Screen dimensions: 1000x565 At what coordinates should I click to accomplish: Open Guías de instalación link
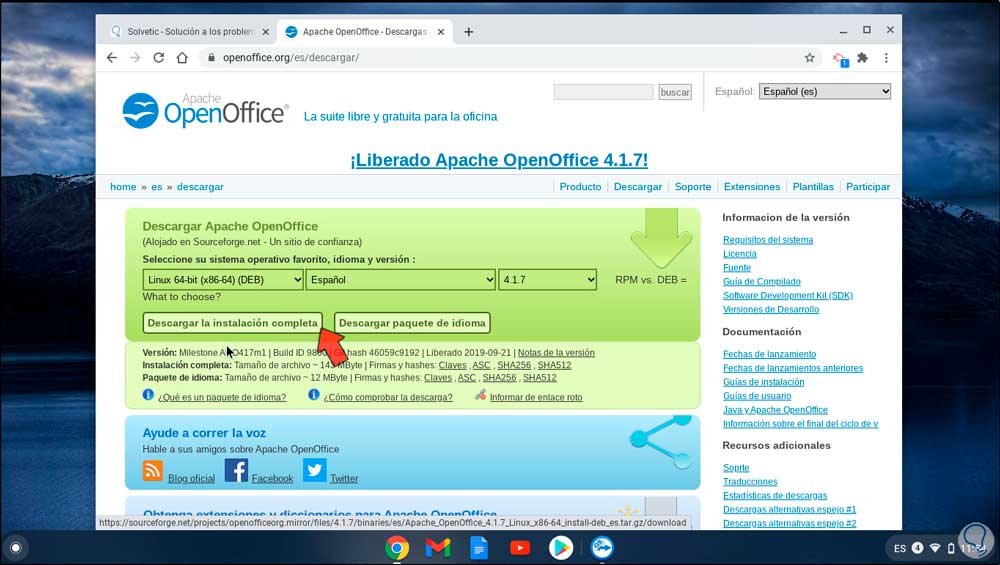(x=763, y=382)
